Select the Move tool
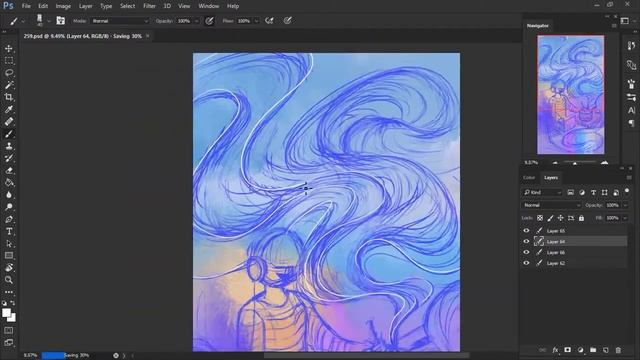This screenshot has height=360, width=640. tap(9, 49)
